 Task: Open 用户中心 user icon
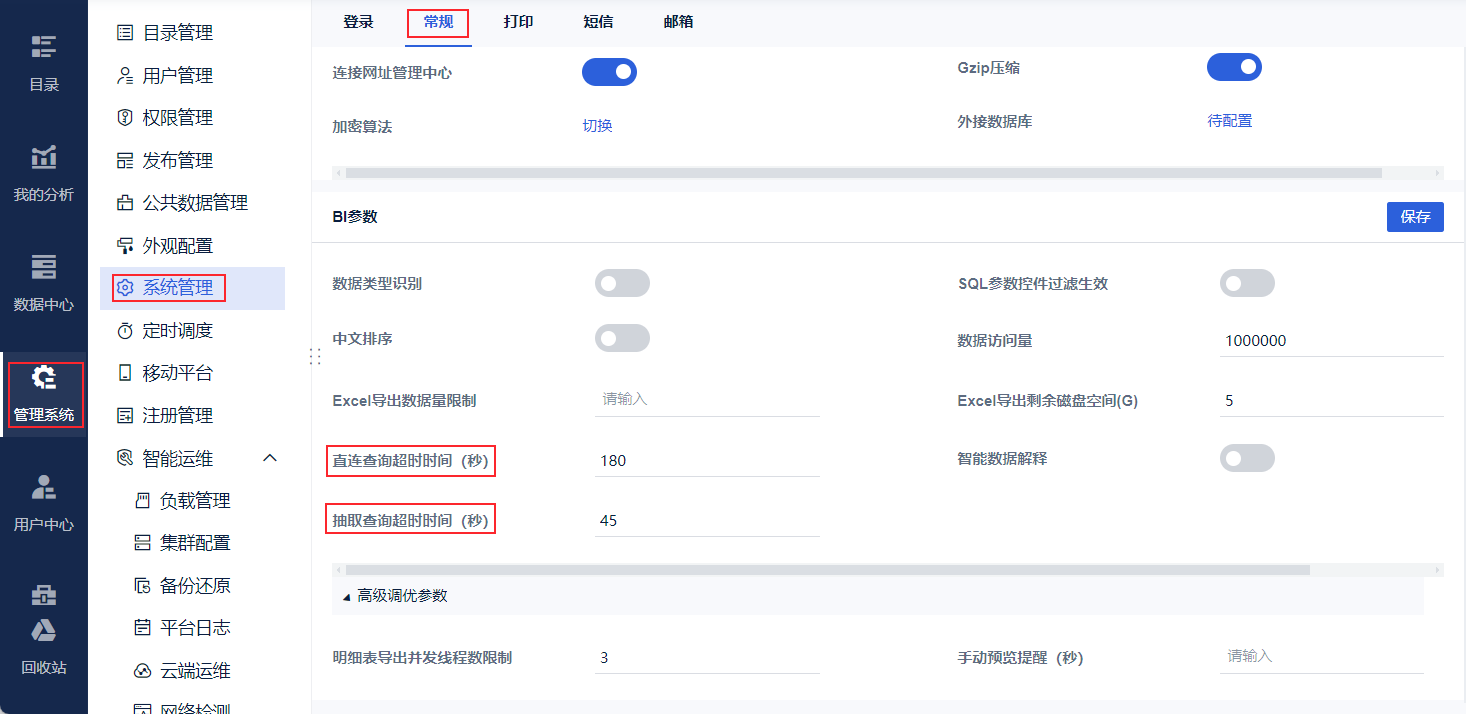(x=44, y=487)
